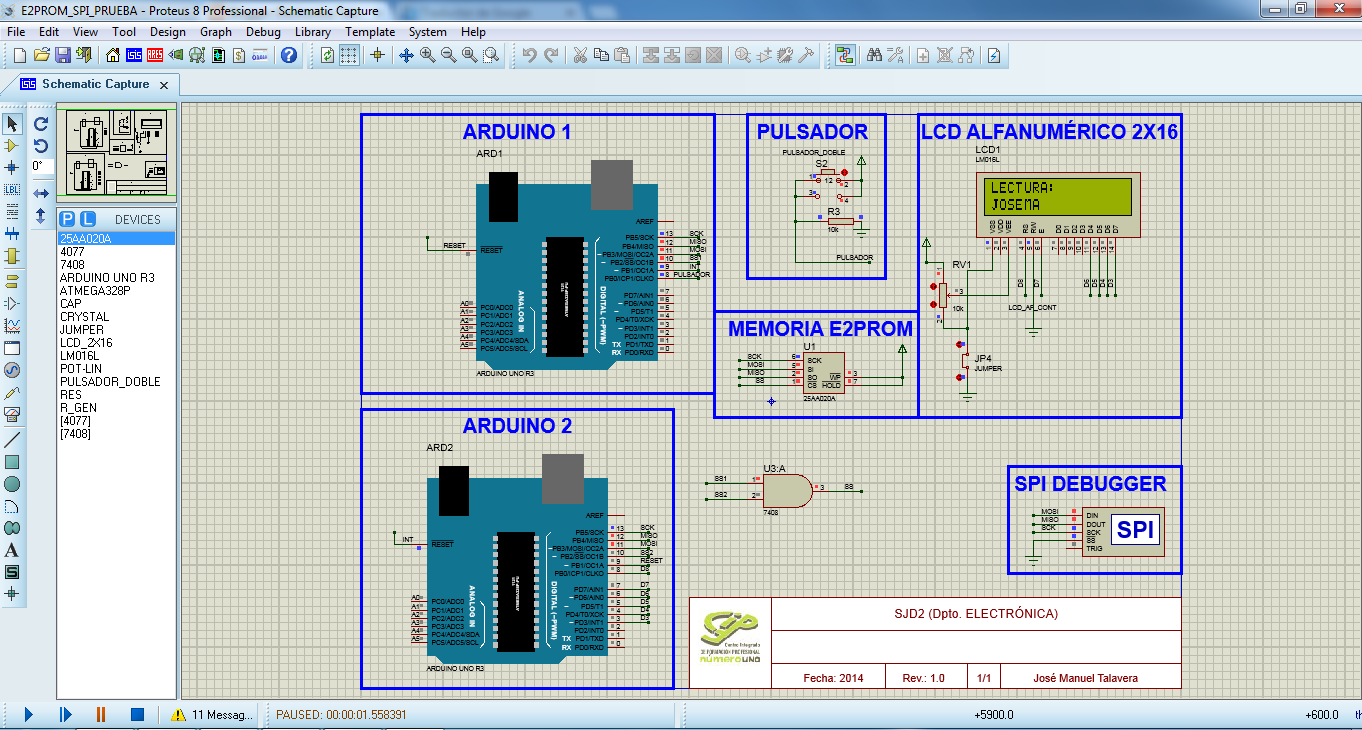1362x730 pixels.
Task: Select Graph mode tool
Action: [x=12, y=325]
